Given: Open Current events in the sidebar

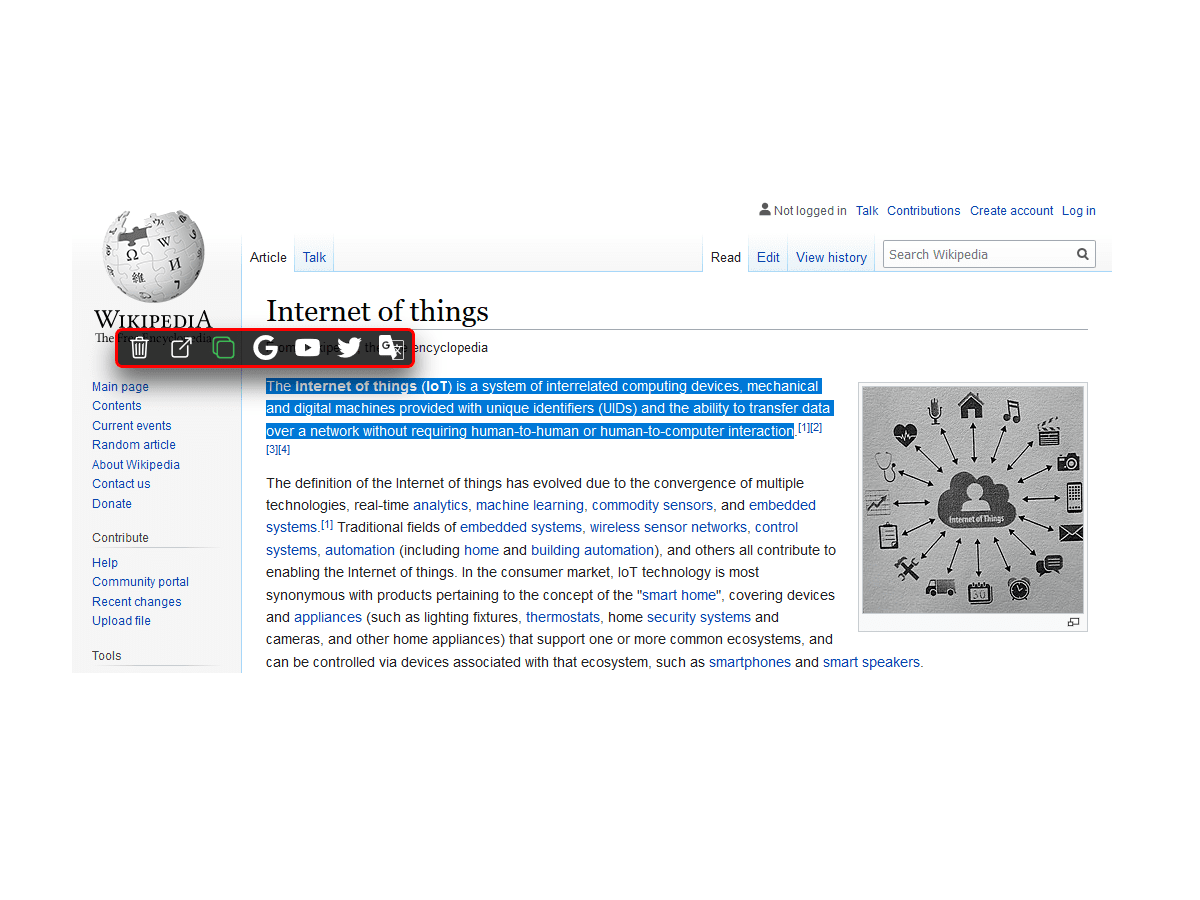Looking at the screenshot, I should [132, 426].
